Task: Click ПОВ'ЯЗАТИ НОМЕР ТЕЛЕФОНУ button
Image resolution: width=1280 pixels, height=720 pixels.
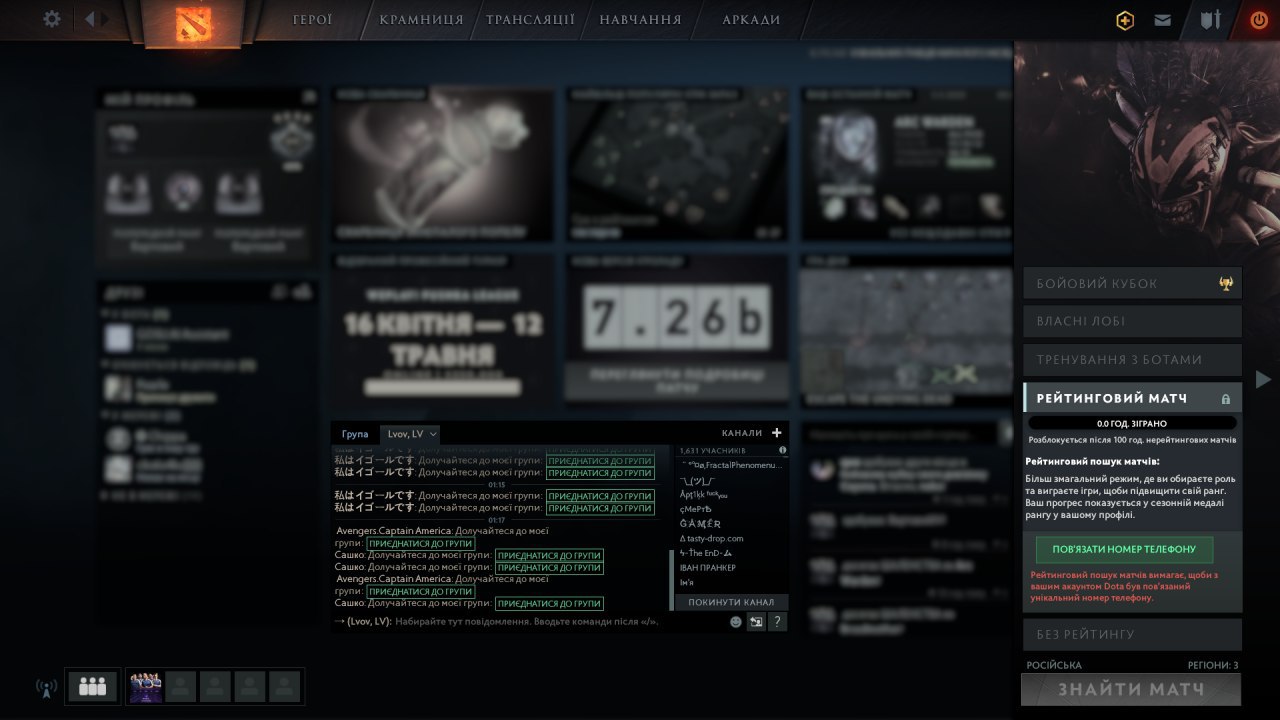Action: click(x=1124, y=549)
